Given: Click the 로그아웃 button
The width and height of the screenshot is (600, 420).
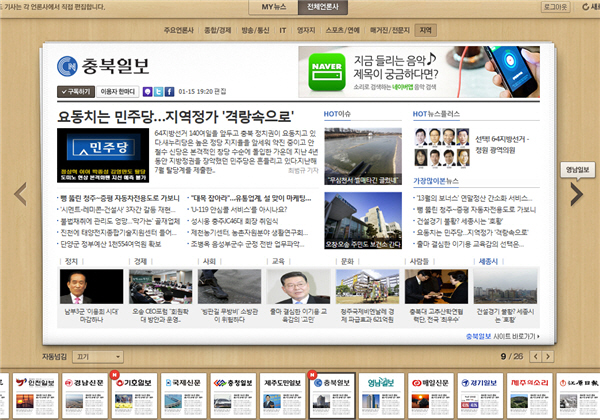Looking at the screenshot, I should point(555,7).
